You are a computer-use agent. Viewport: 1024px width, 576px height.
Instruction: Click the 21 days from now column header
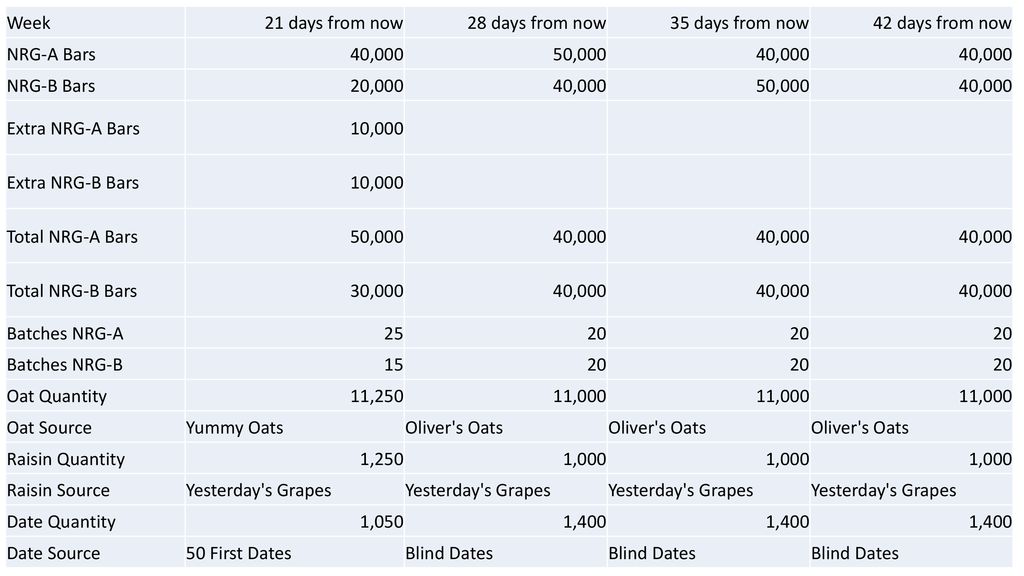pos(334,23)
